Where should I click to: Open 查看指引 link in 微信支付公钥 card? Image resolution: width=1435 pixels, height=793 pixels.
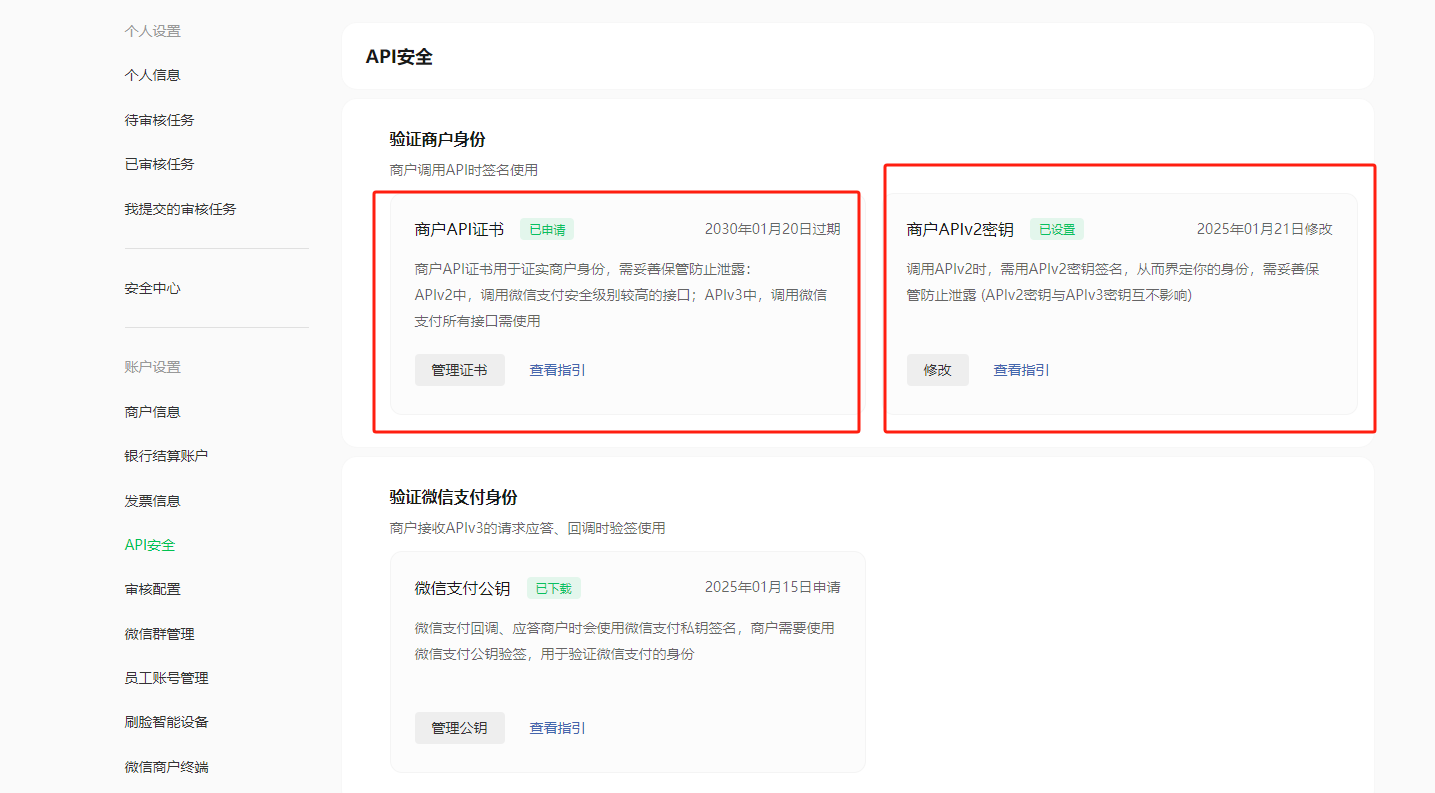(557, 728)
